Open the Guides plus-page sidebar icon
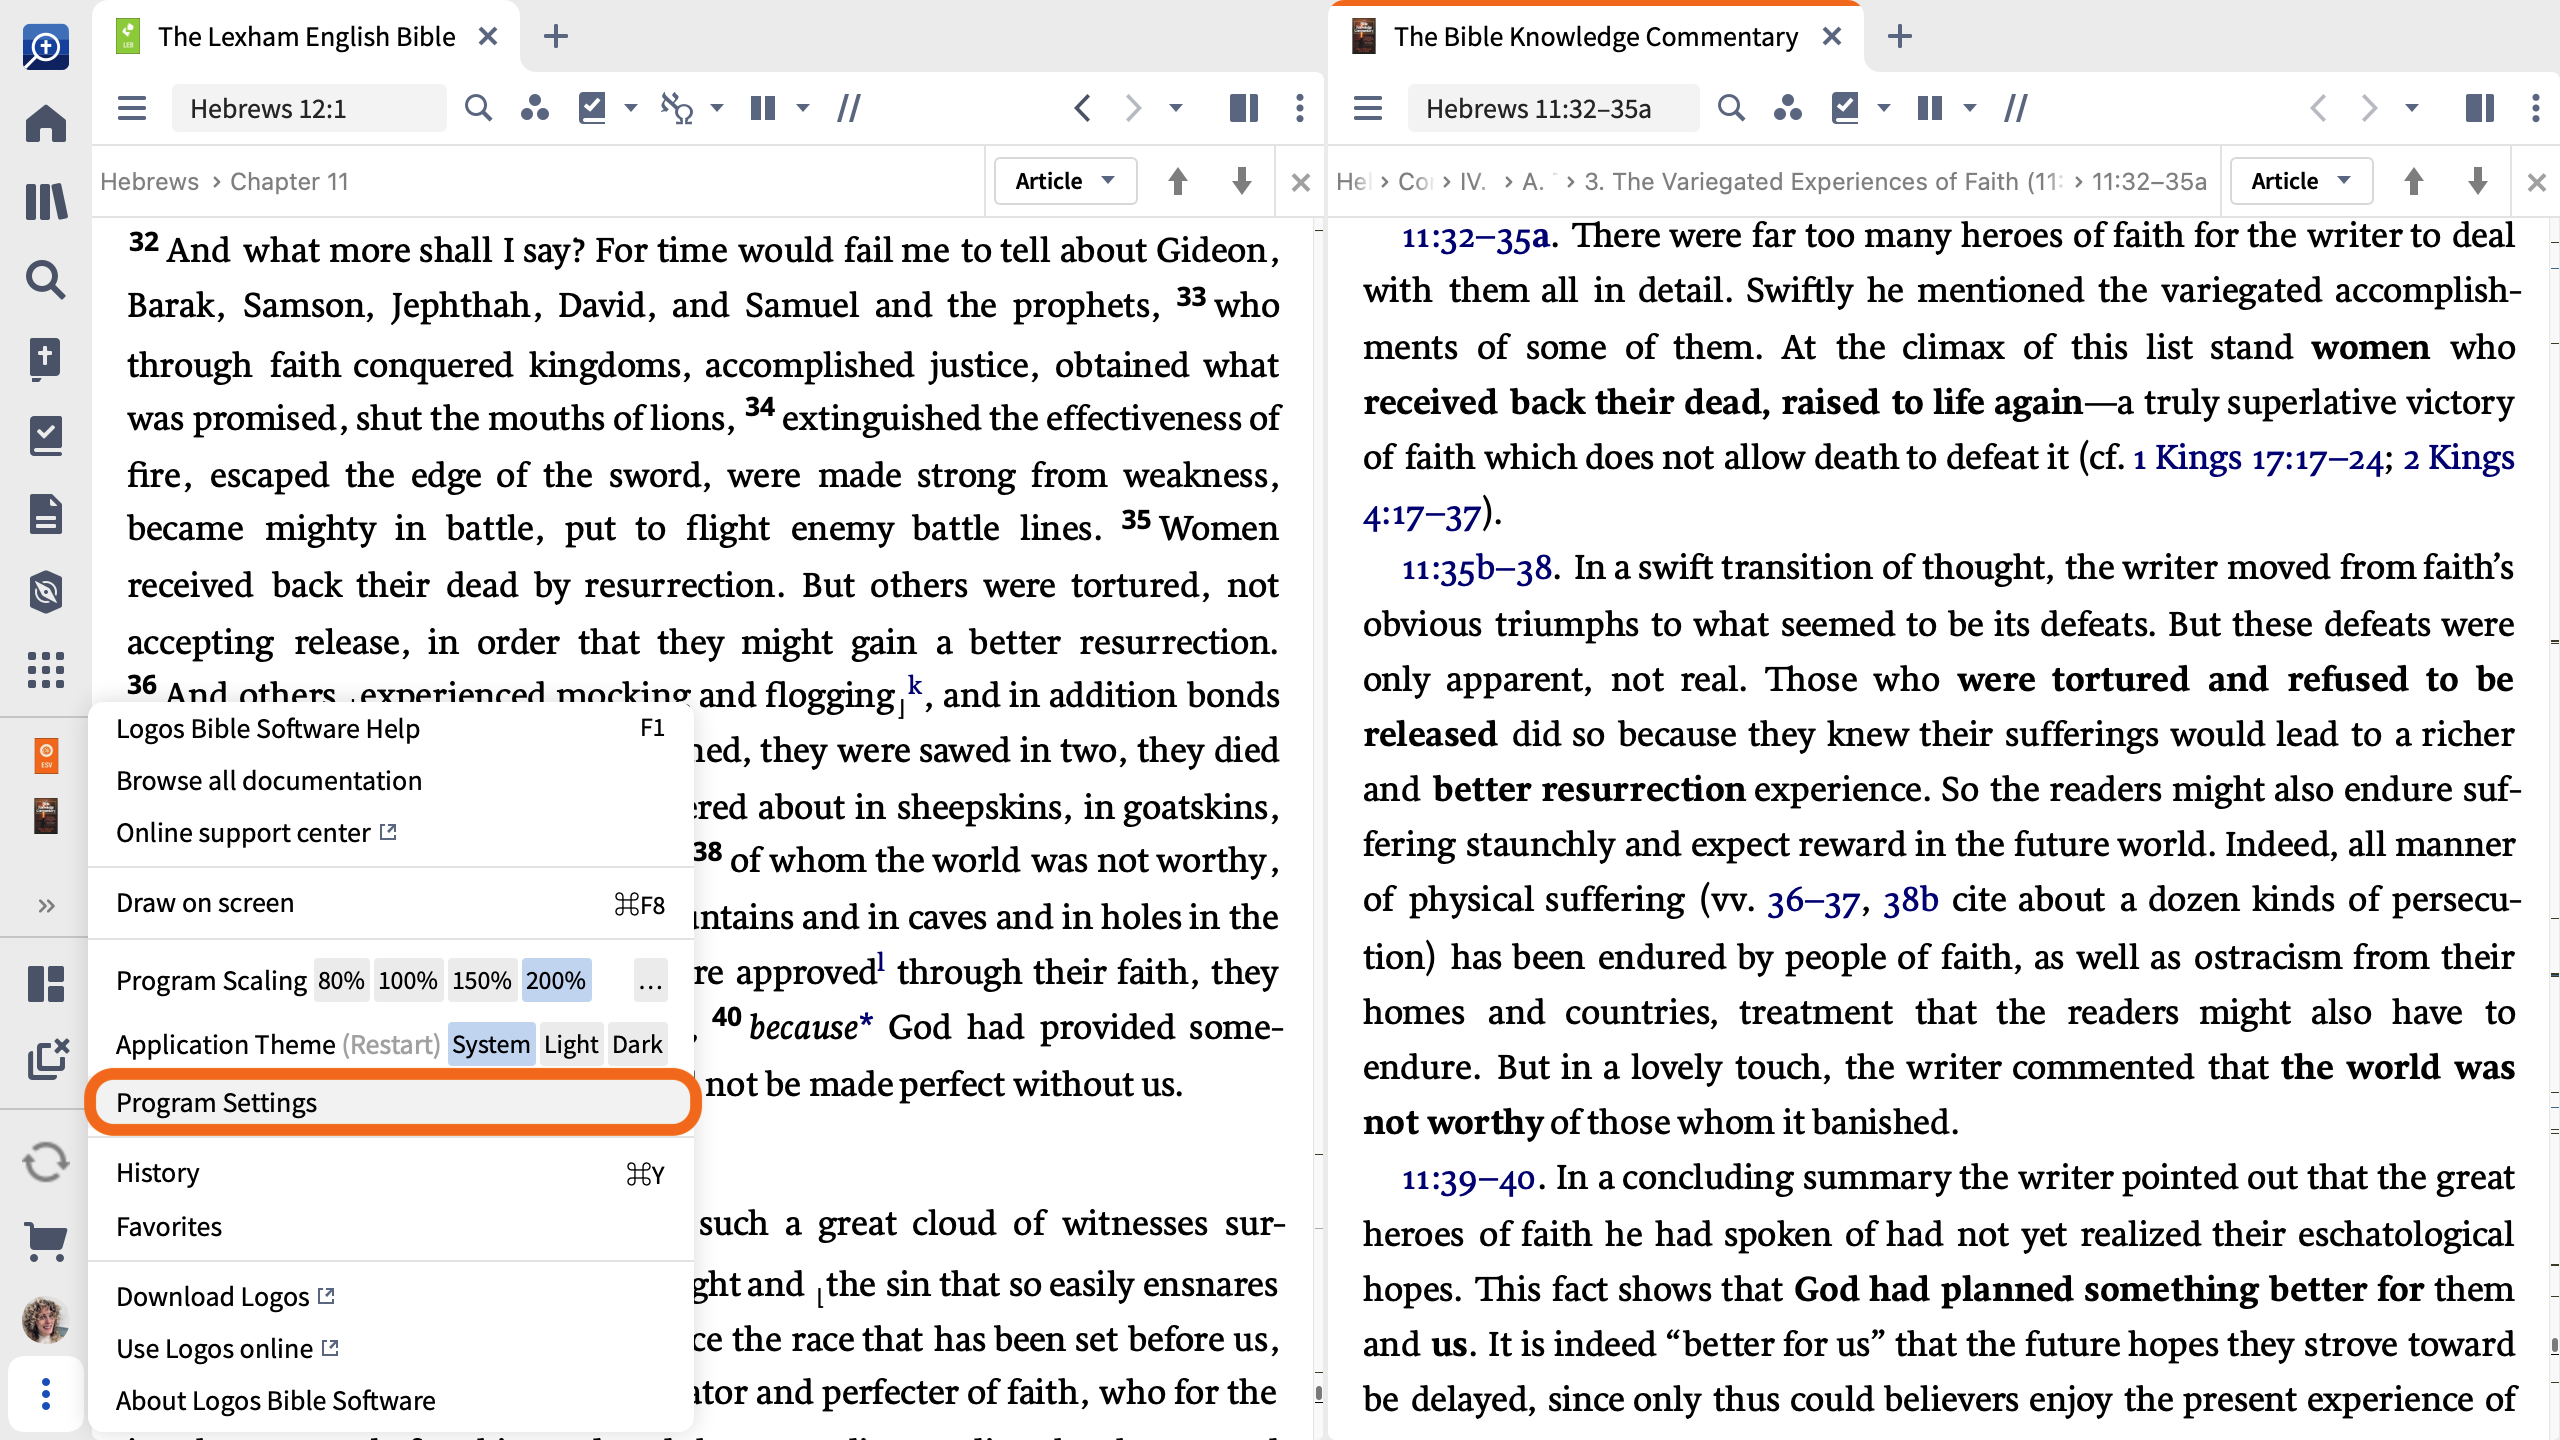The height and width of the screenshot is (1440, 2560). pos(46,358)
